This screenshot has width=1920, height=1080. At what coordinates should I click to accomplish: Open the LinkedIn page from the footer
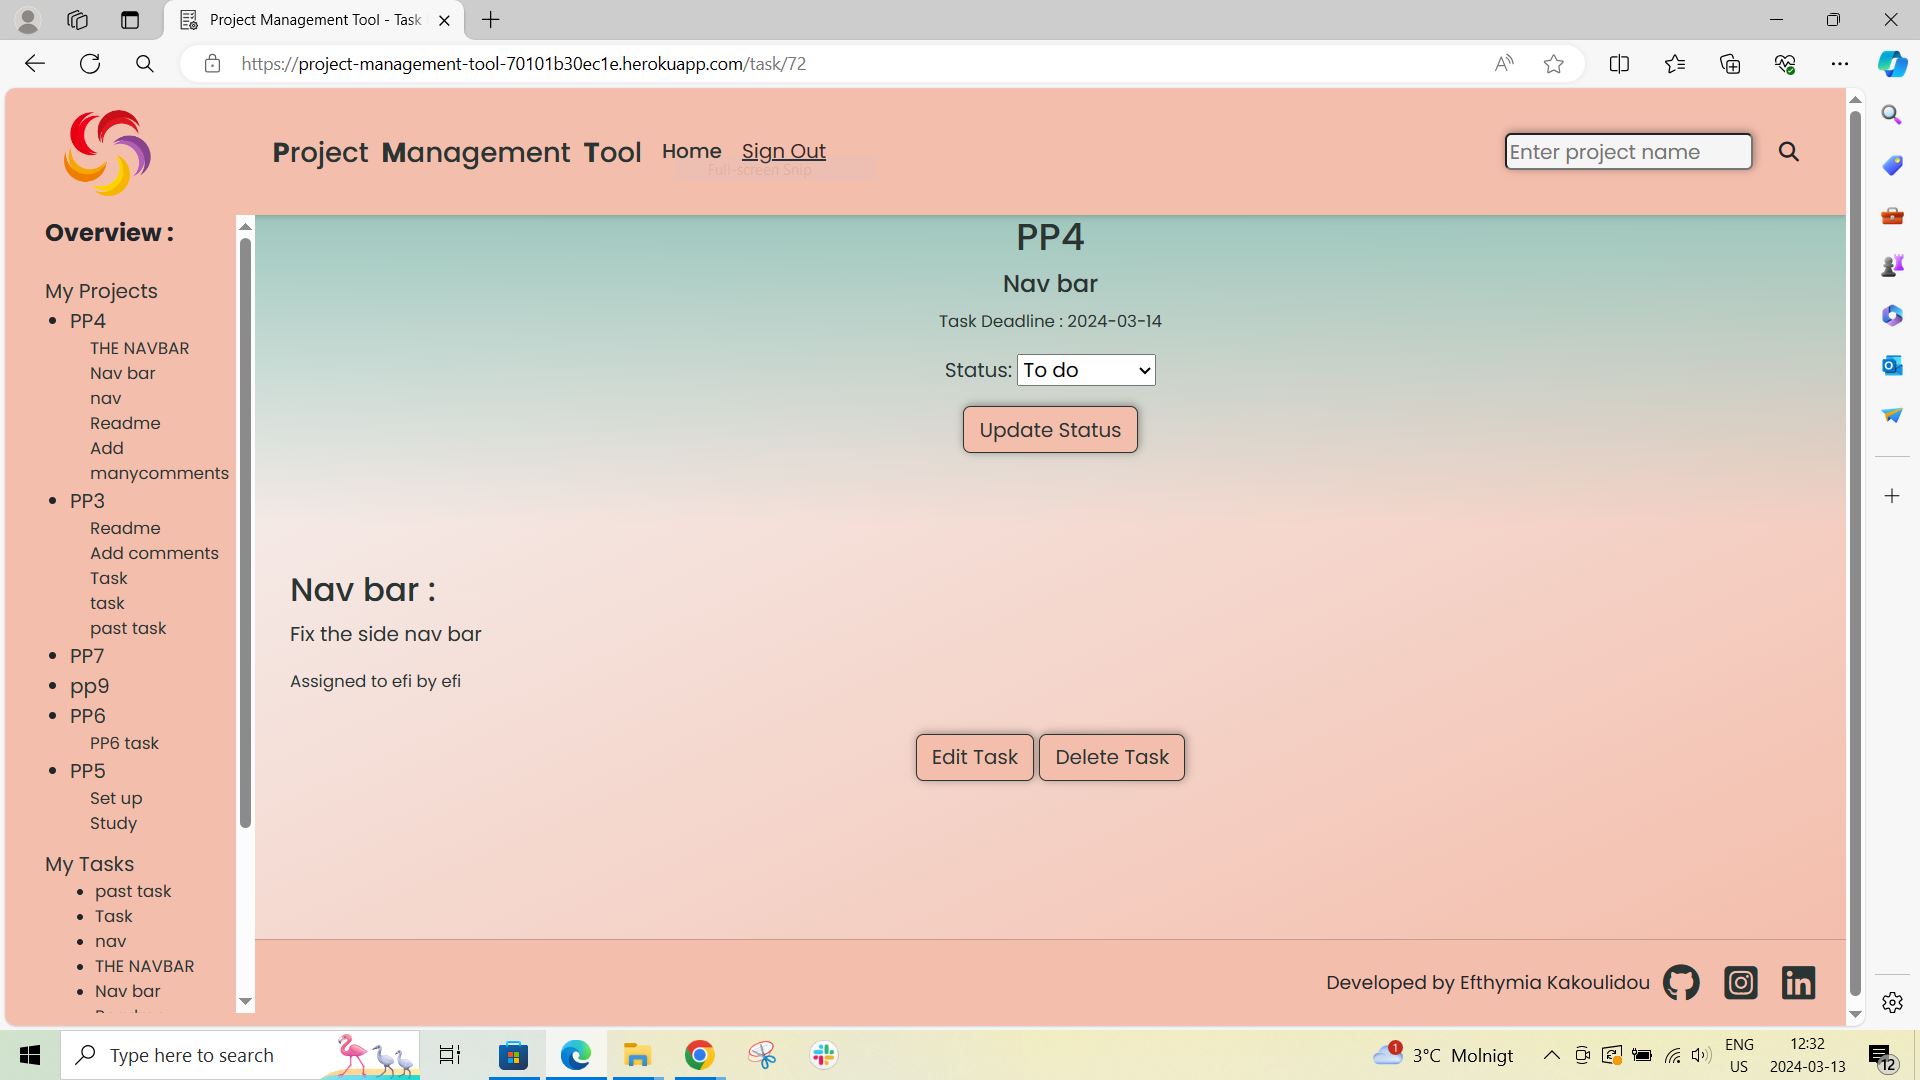pyautogui.click(x=1798, y=982)
